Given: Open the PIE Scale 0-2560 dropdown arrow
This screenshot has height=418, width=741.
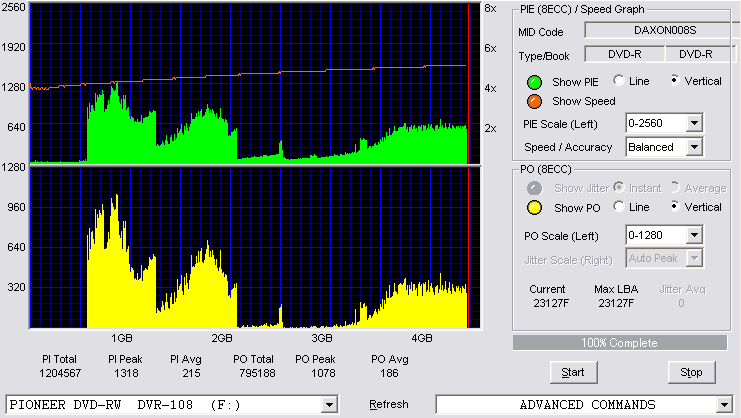Looking at the screenshot, I should (694, 123).
